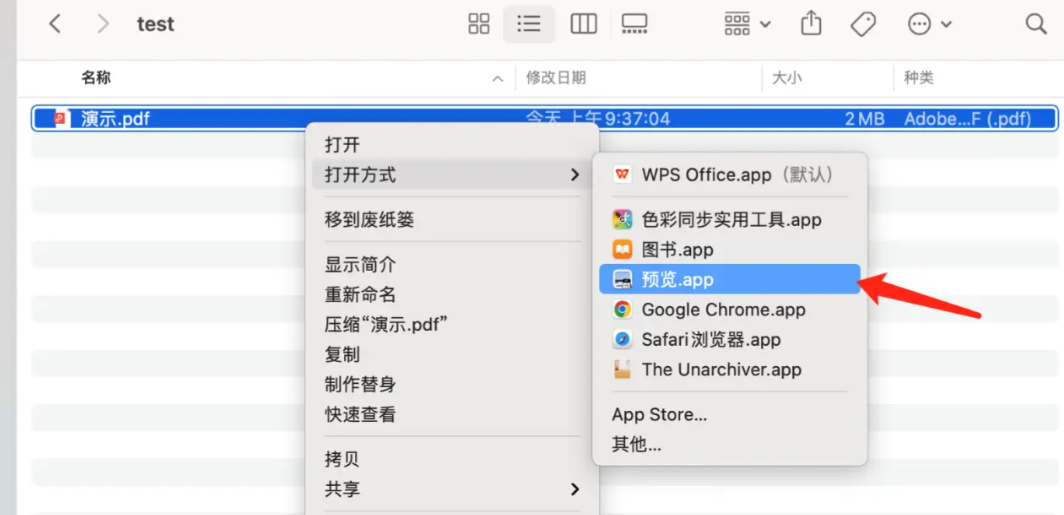Viewport: 1064px width, 515px height.
Task: Choose 制作替身 from the context menu
Action: point(453,385)
